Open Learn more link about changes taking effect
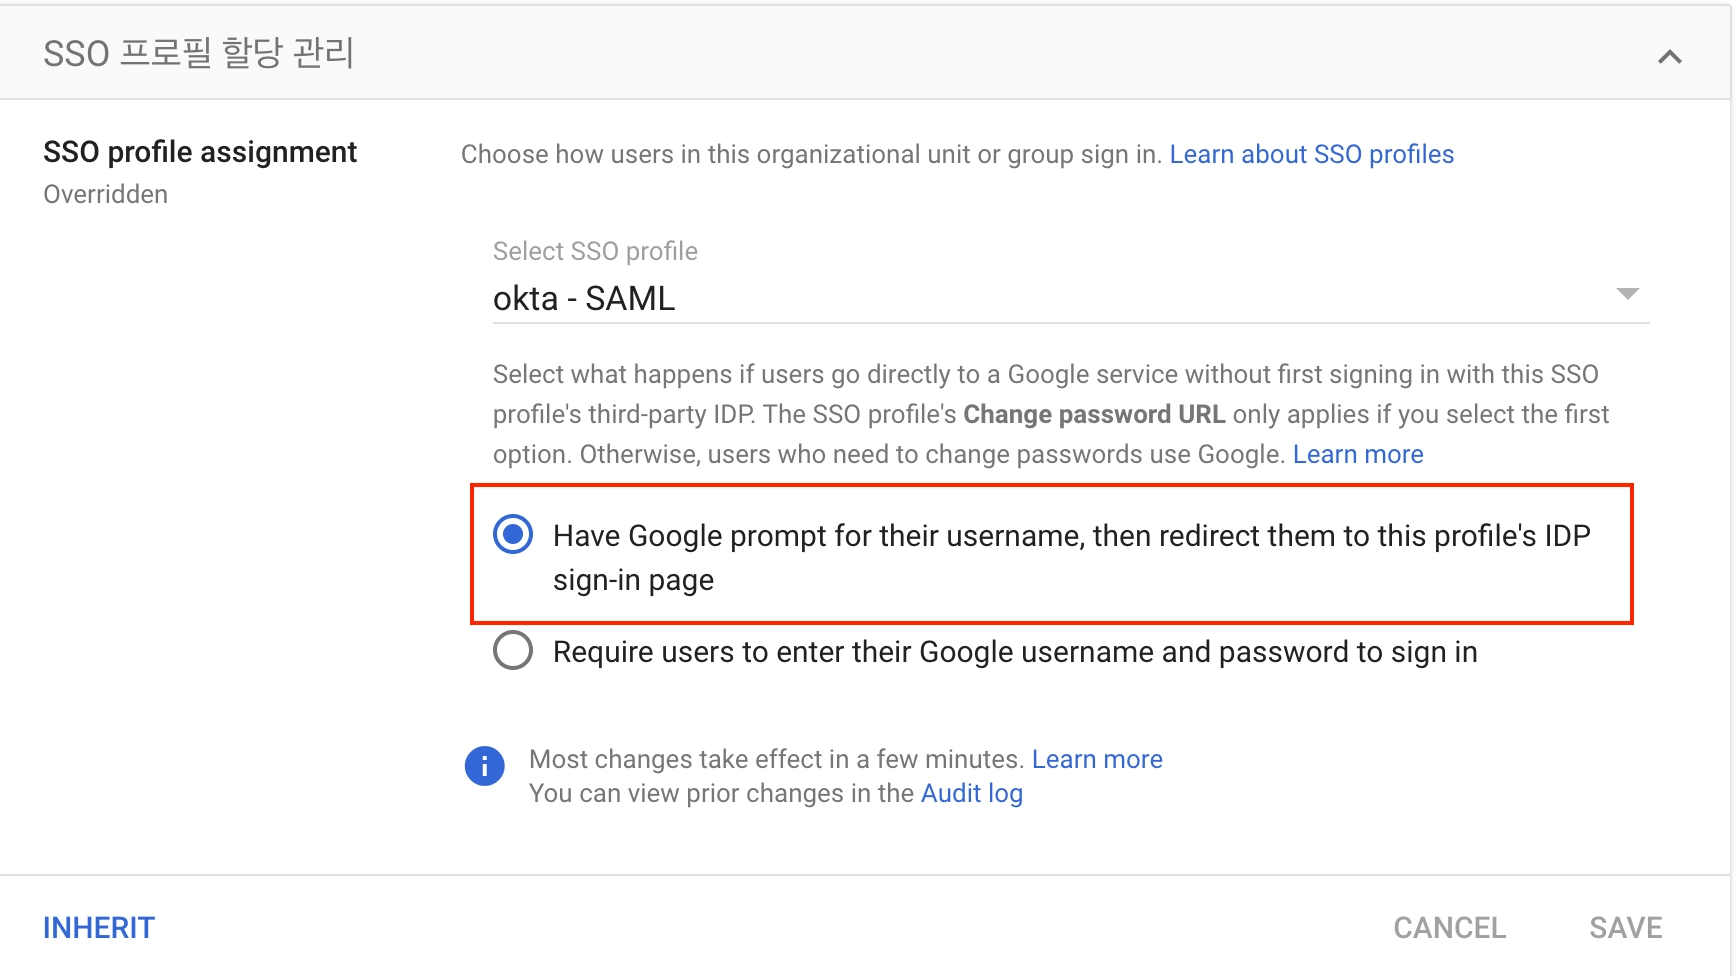The image size is (1736, 976). (x=1096, y=759)
